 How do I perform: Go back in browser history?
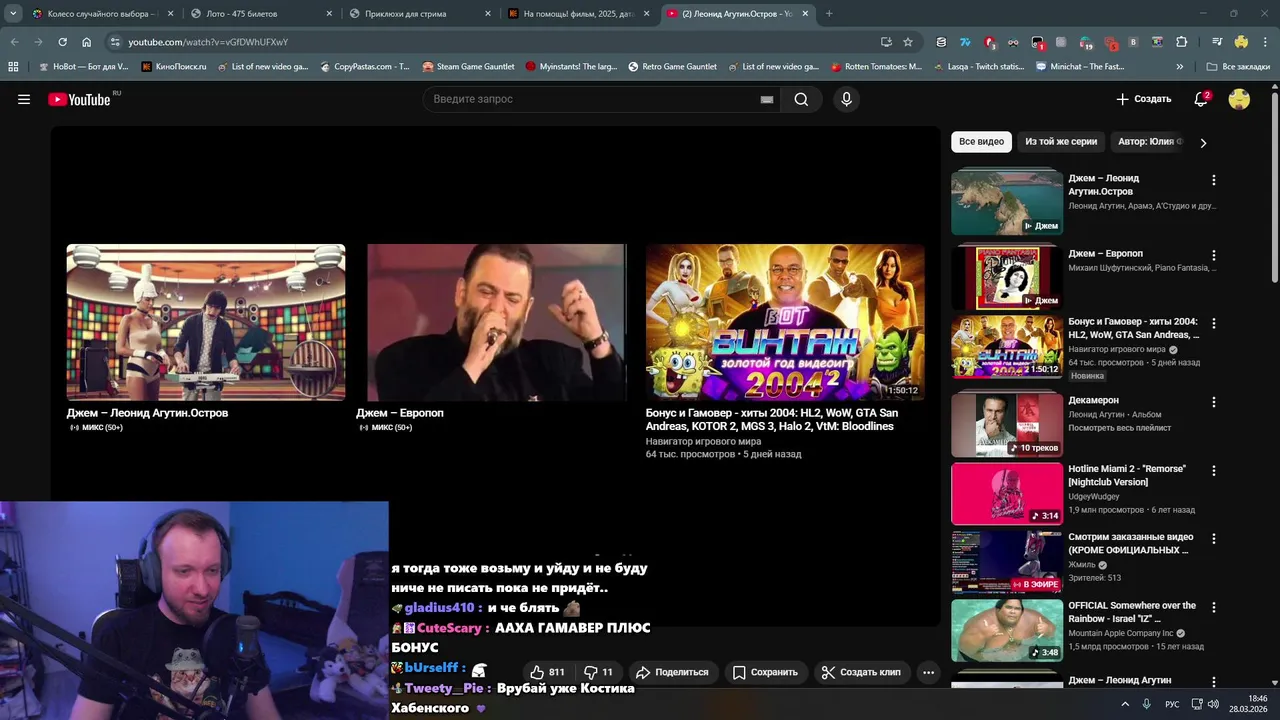click(x=14, y=42)
